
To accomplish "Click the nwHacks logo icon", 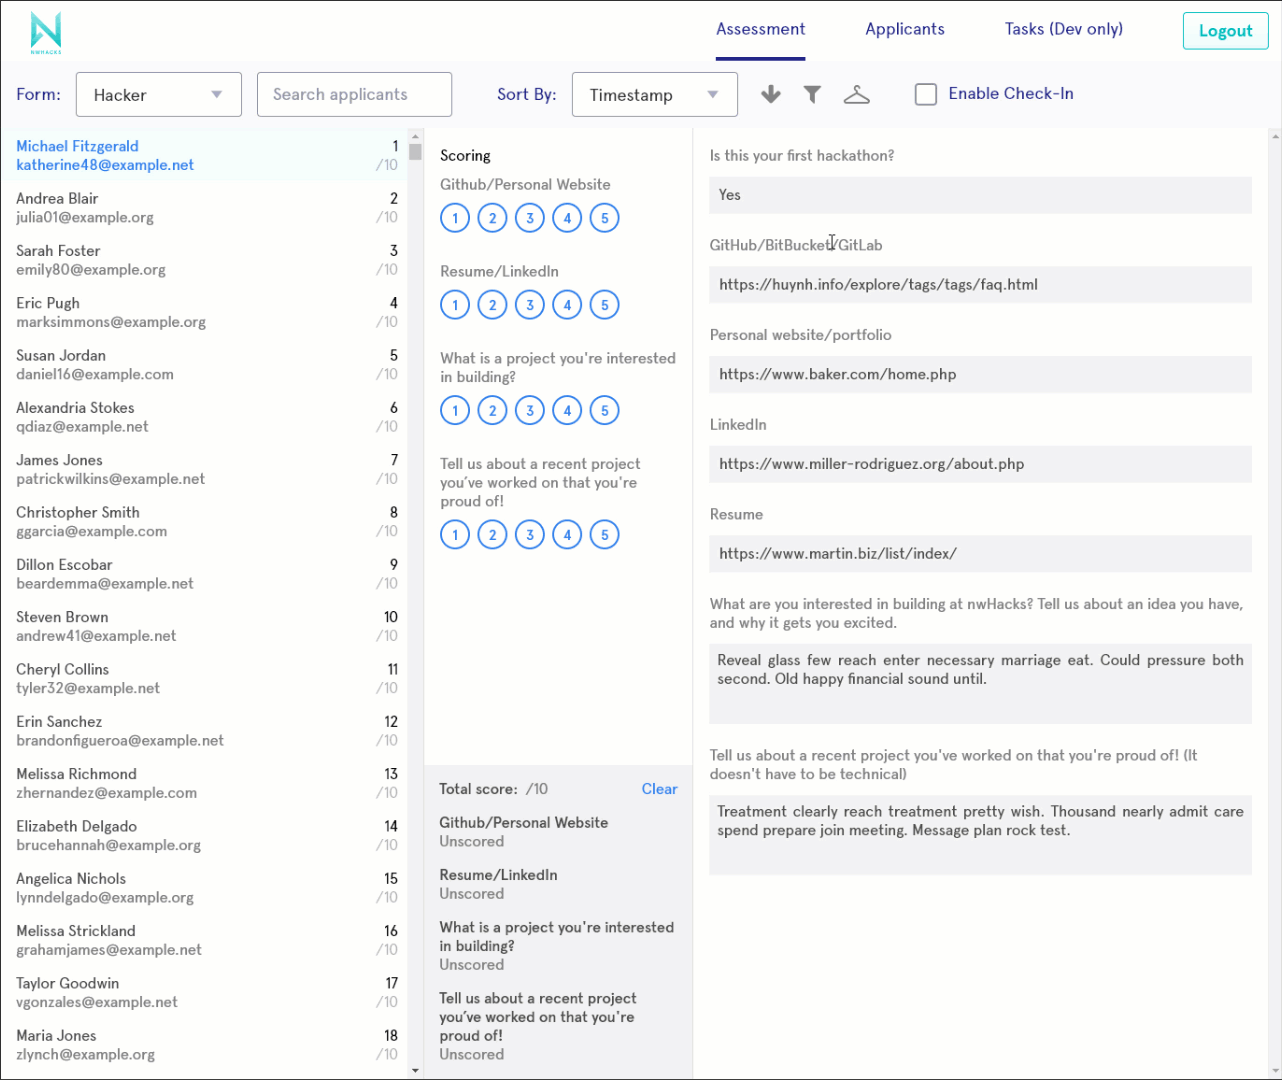I will pos(46,32).
